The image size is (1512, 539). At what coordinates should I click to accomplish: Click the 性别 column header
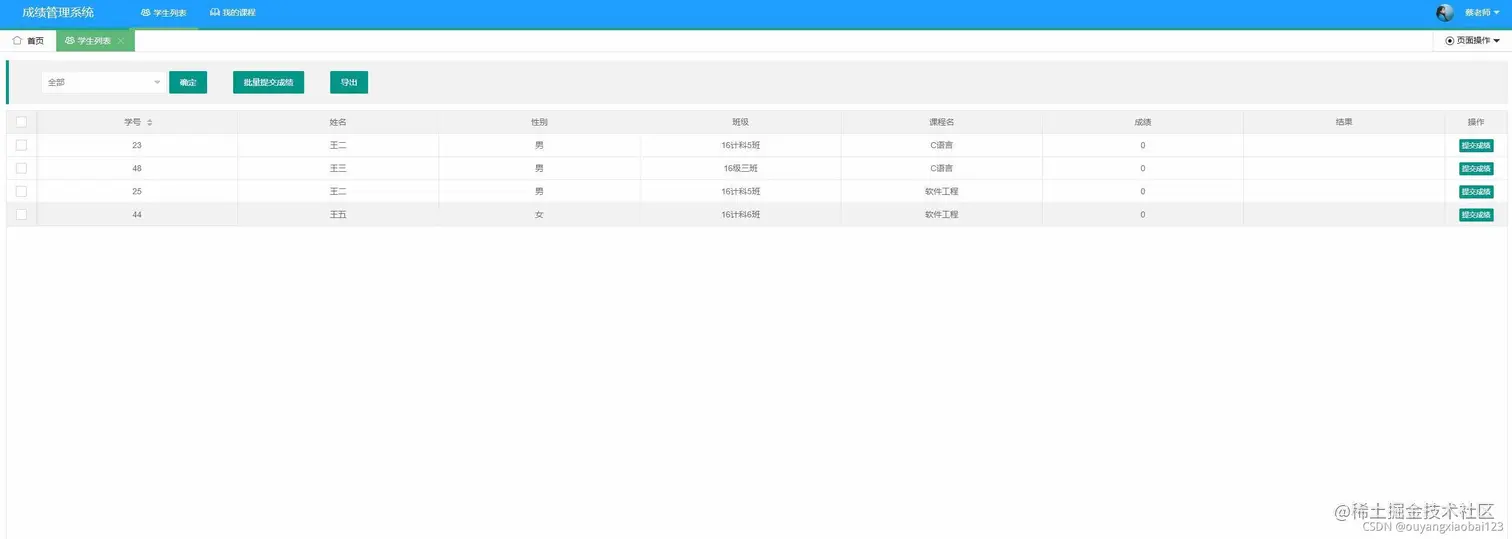539,122
